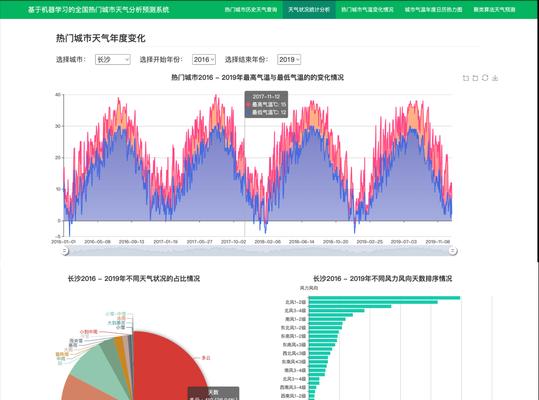Open the start year dropdown showing 2016
The image size is (539, 400).
click(204, 59)
